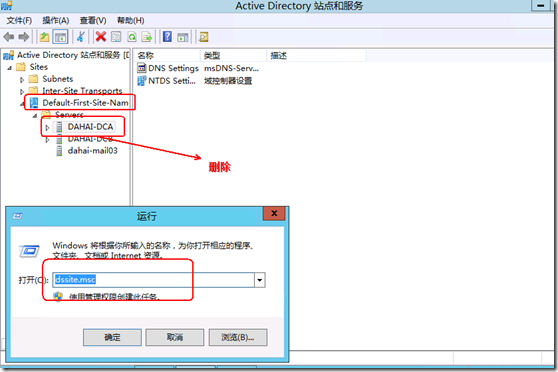Click the Run dialog title bar icon
The image size is (558, 372).
tap(17, 216)
